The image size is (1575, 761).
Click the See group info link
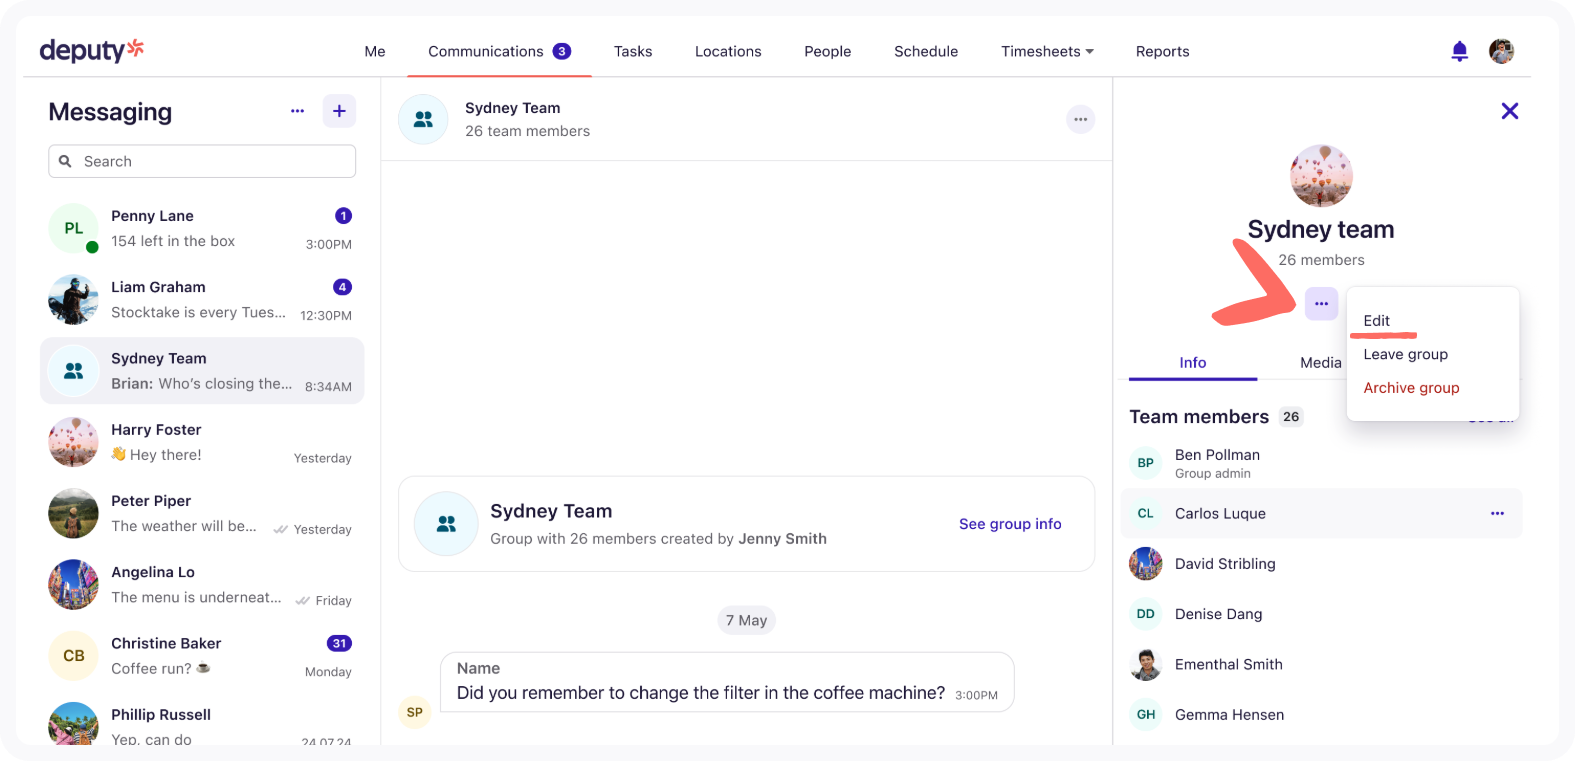coord(1009,524)
